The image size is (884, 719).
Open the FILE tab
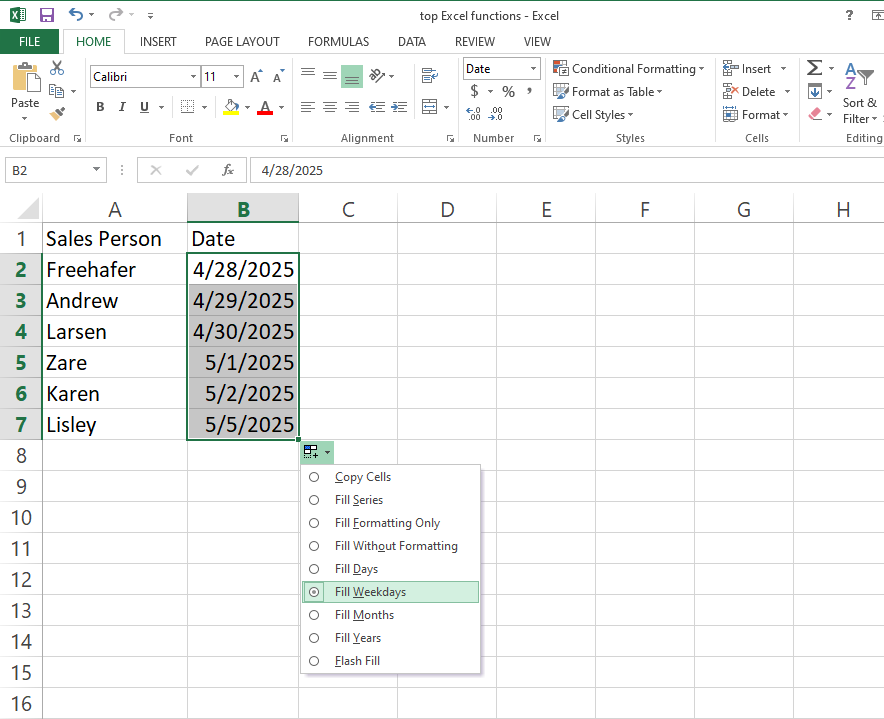29,42
